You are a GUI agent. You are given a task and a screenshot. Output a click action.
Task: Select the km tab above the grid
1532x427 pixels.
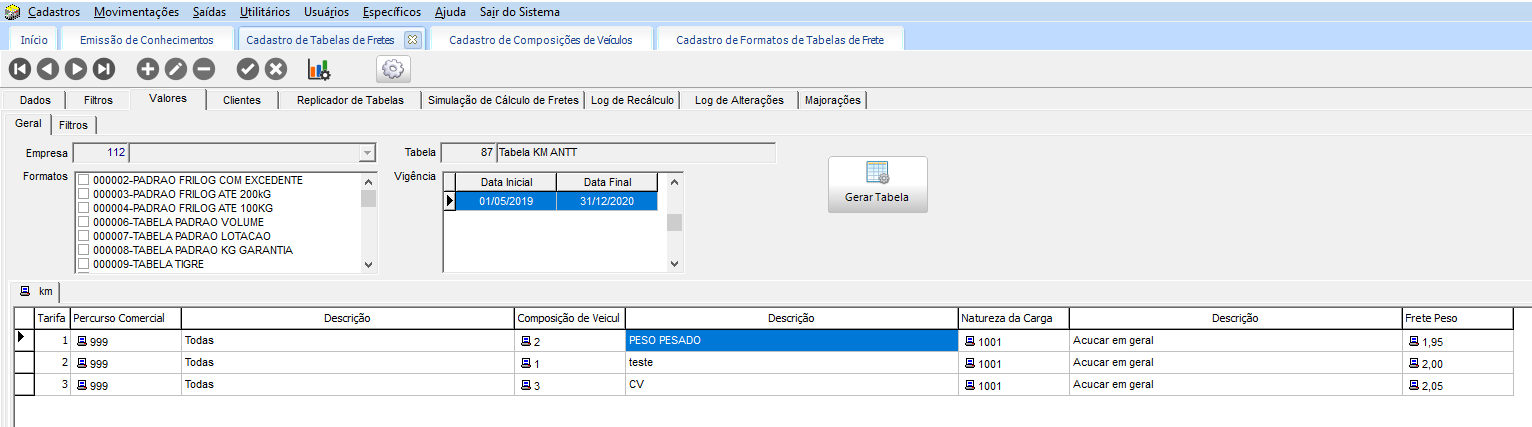click(37, 291)
